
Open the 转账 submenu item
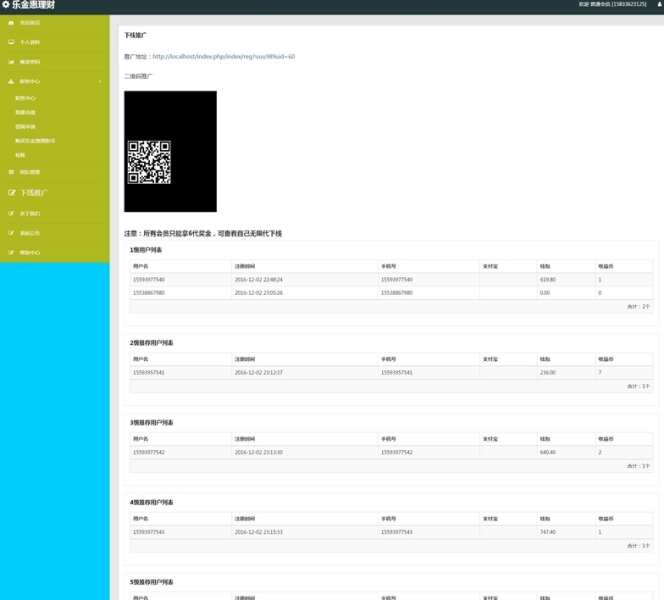[x=20, y=155]
